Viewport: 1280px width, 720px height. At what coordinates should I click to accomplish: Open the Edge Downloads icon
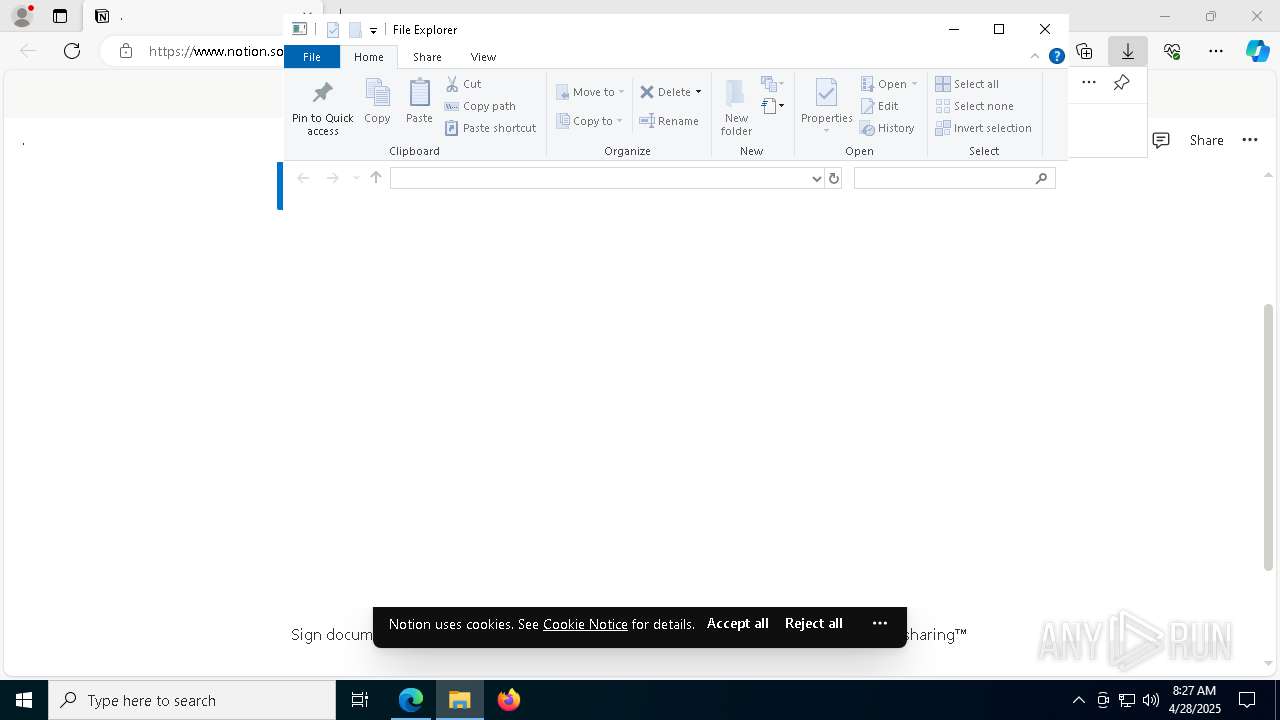[x=1128, y=51]
